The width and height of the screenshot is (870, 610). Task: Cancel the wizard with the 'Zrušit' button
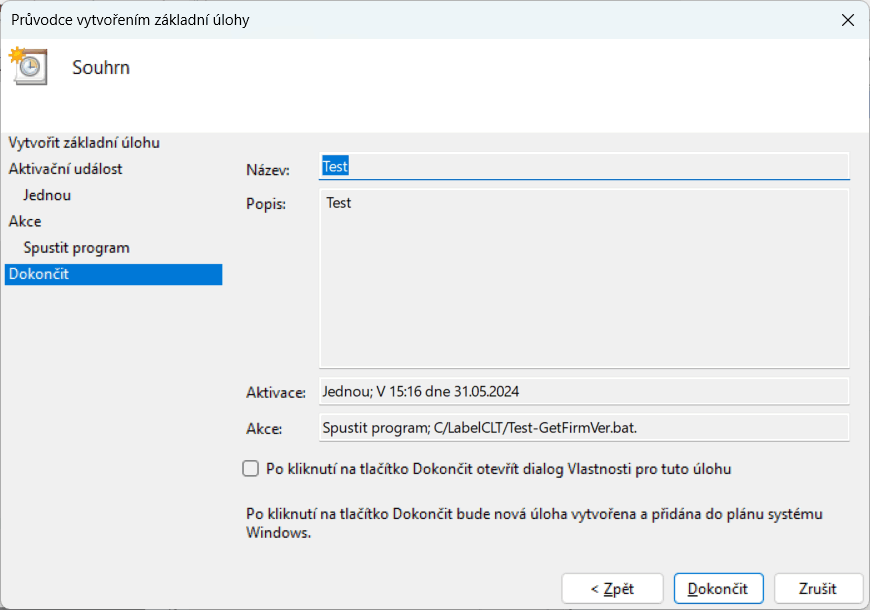(818, 588)
